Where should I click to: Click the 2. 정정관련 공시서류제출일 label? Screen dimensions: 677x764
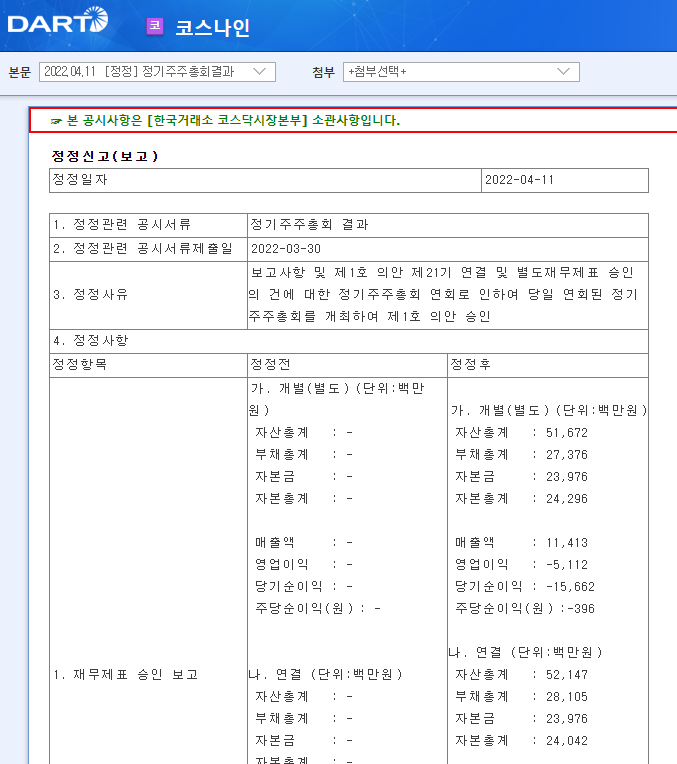pyautogui.click(x=143, y=248)
